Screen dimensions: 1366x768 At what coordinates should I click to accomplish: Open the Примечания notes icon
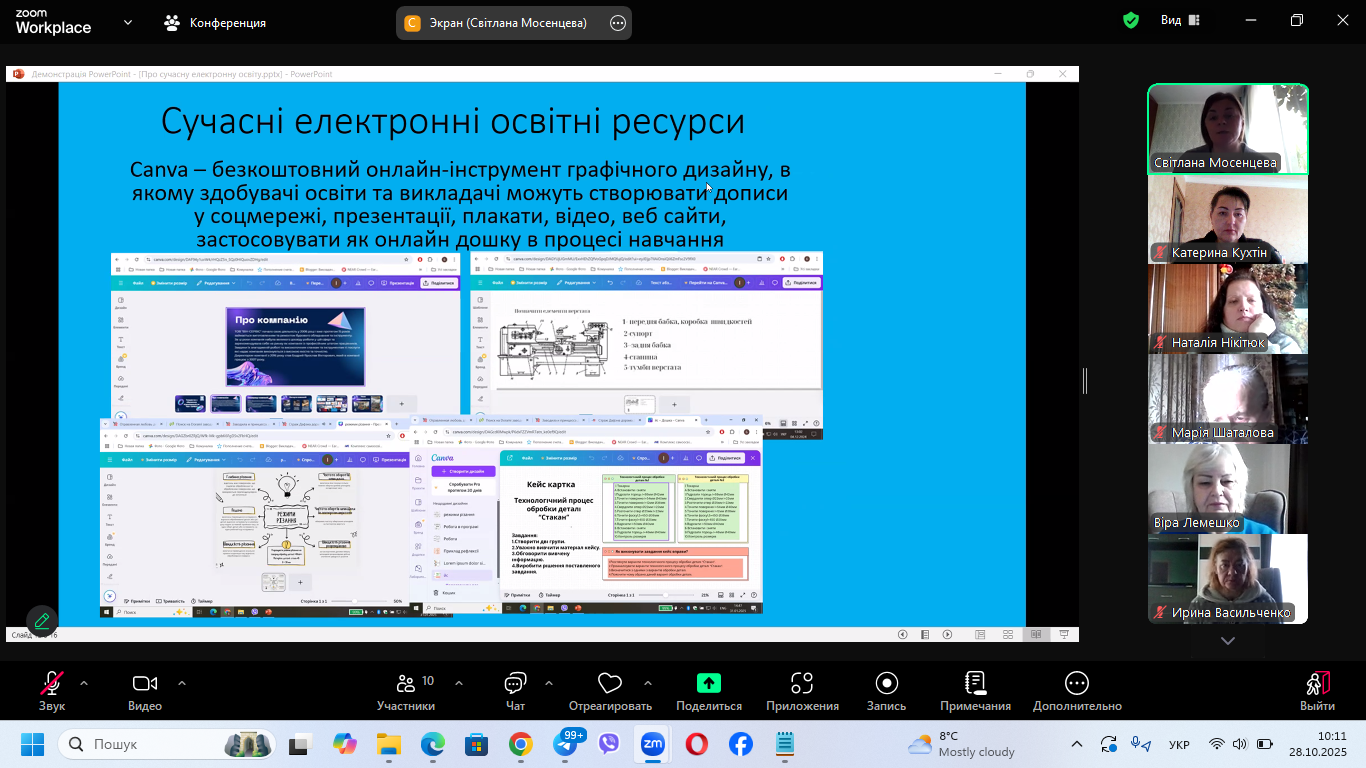tap(975, 684)
